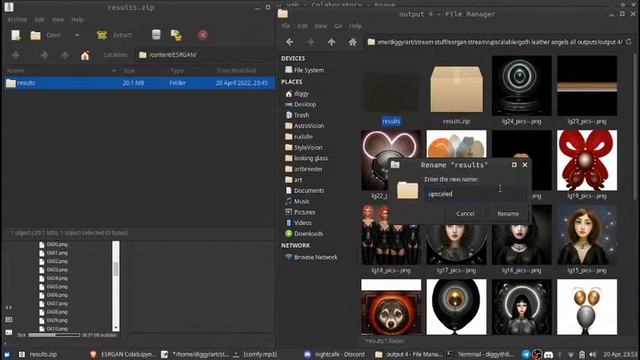
Task: Sort the archive list by Date Modified
Action: [236, 71]
